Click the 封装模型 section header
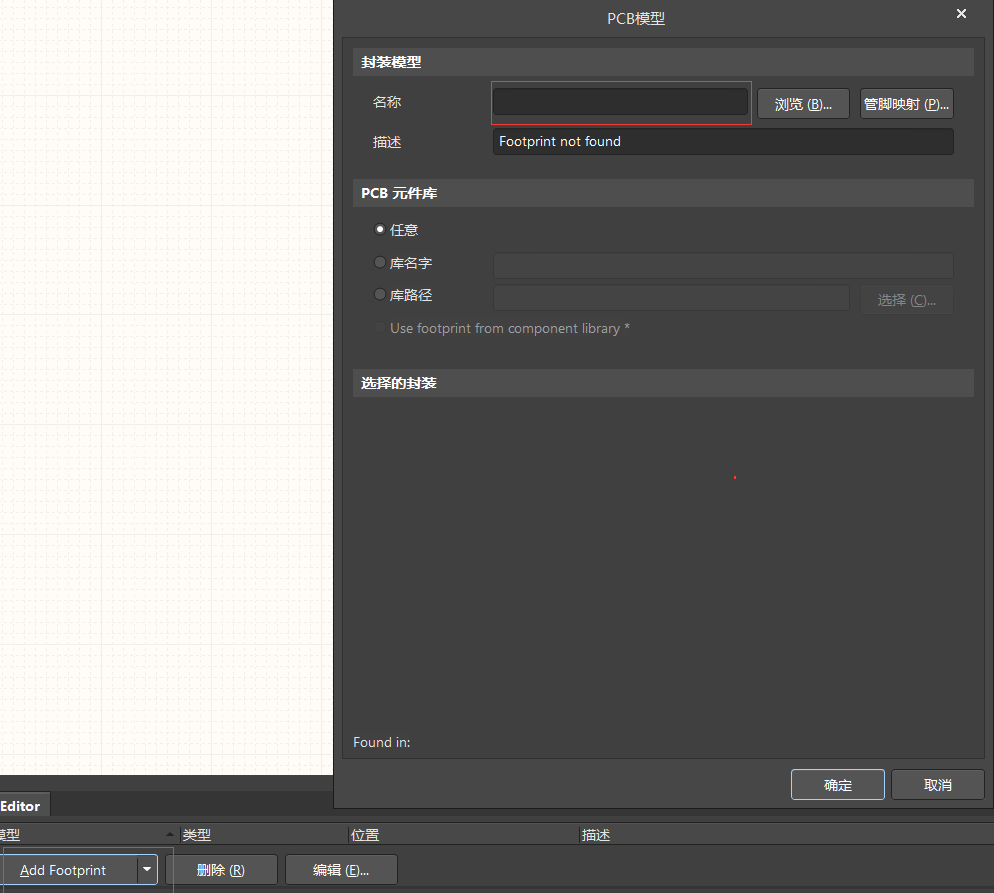This screenshot has height=893, width=994. 663,62
